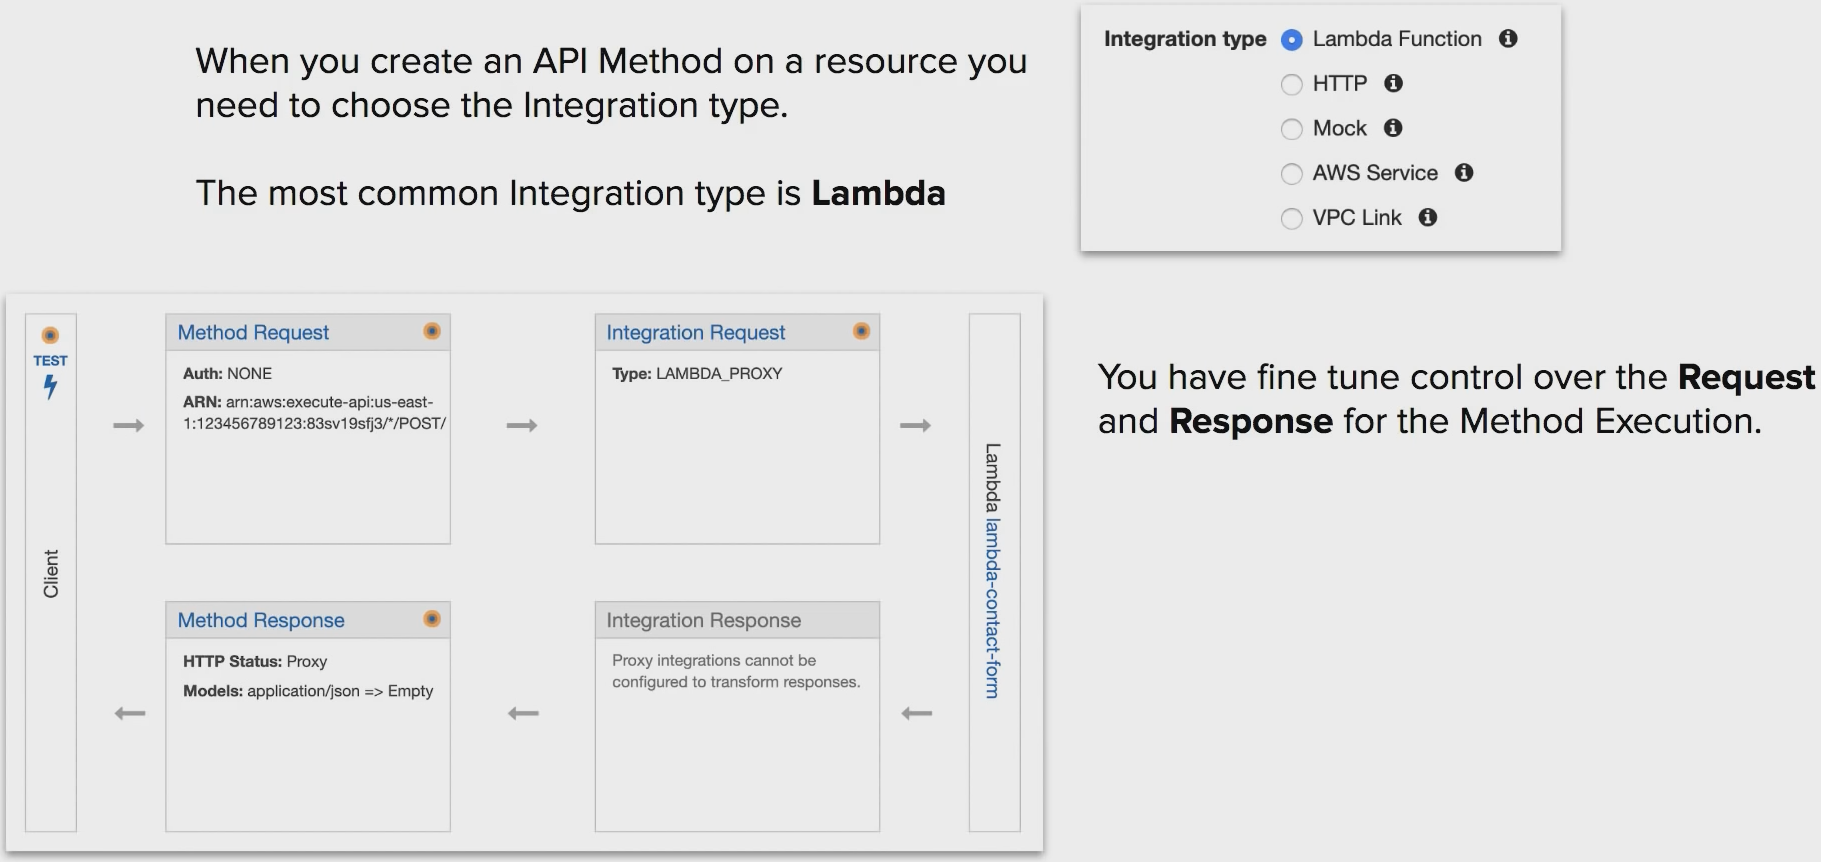Choose the Mock integration type
1821x862 pixels.
(x=1292, y=129)
